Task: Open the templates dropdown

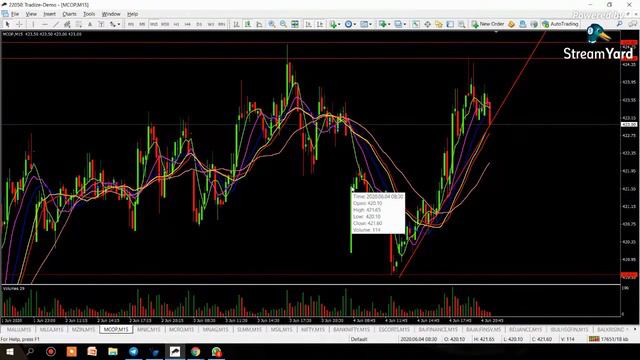Action: tap(366, 24)
